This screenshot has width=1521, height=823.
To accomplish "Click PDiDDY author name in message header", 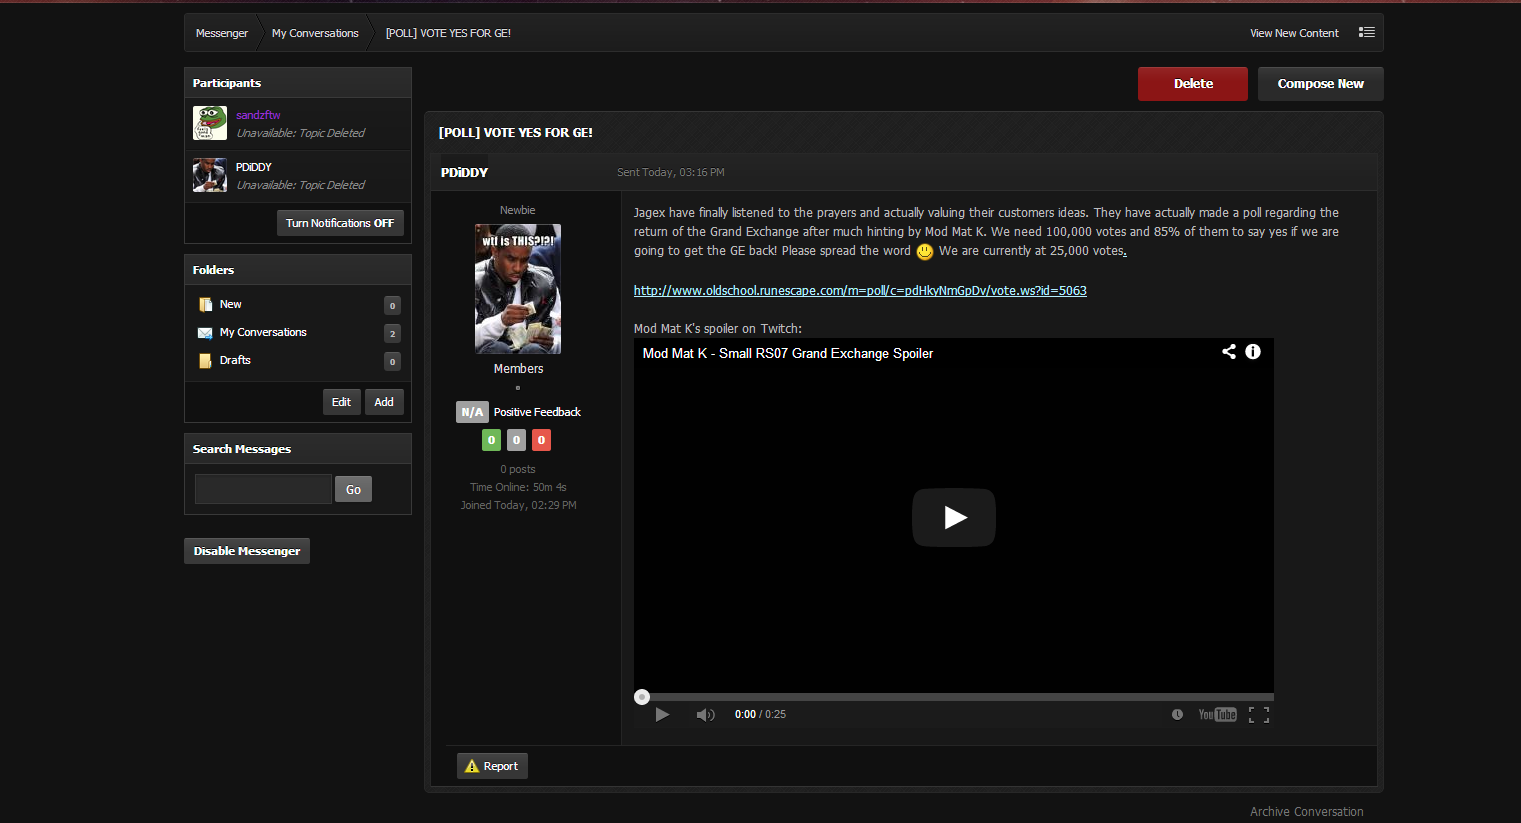I will (464, 172).
